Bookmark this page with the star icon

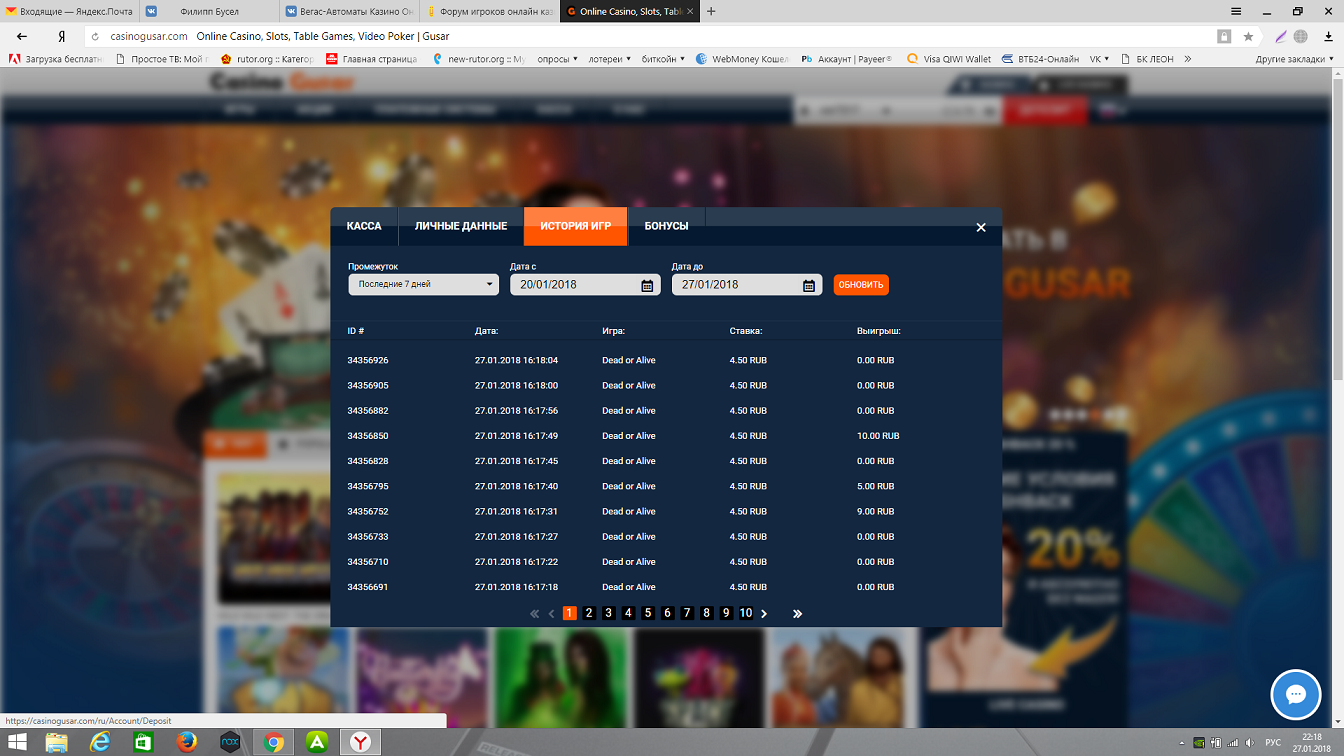pos(1248,36)
